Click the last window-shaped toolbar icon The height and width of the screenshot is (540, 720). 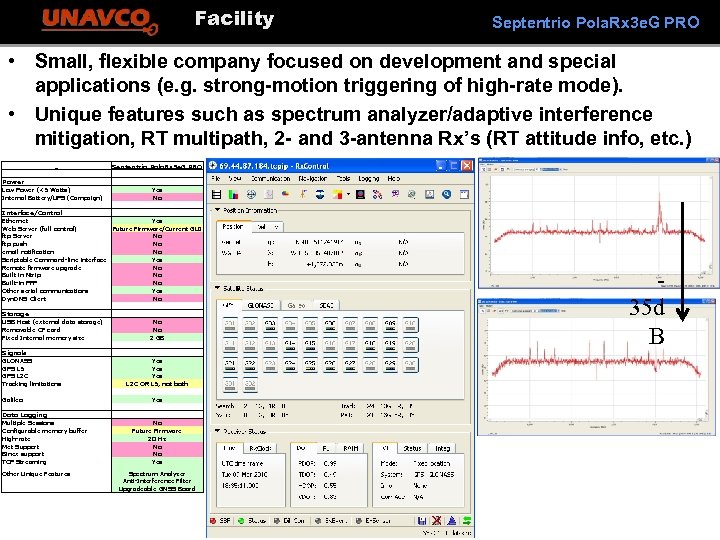click(x=464, y=195)
